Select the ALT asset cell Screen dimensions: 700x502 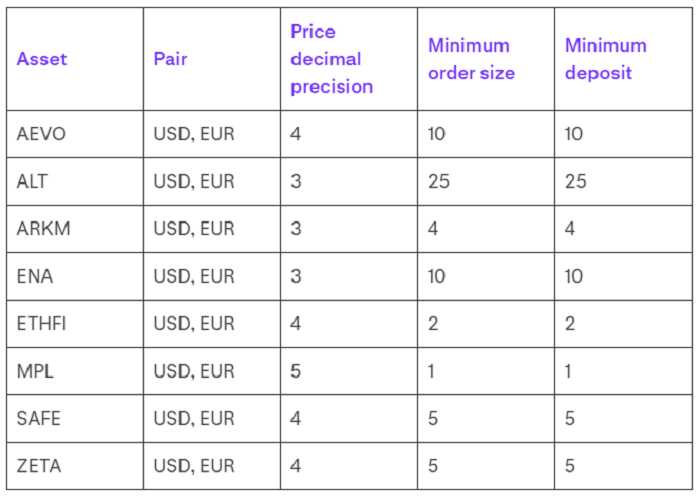[32, 181]
